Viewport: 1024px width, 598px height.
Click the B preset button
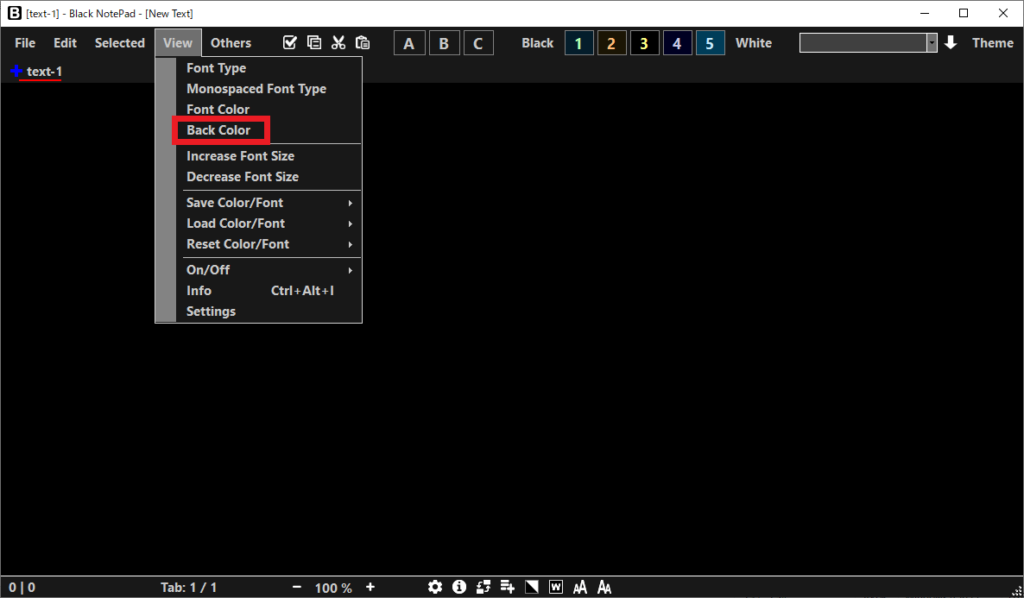click(444, 43)
